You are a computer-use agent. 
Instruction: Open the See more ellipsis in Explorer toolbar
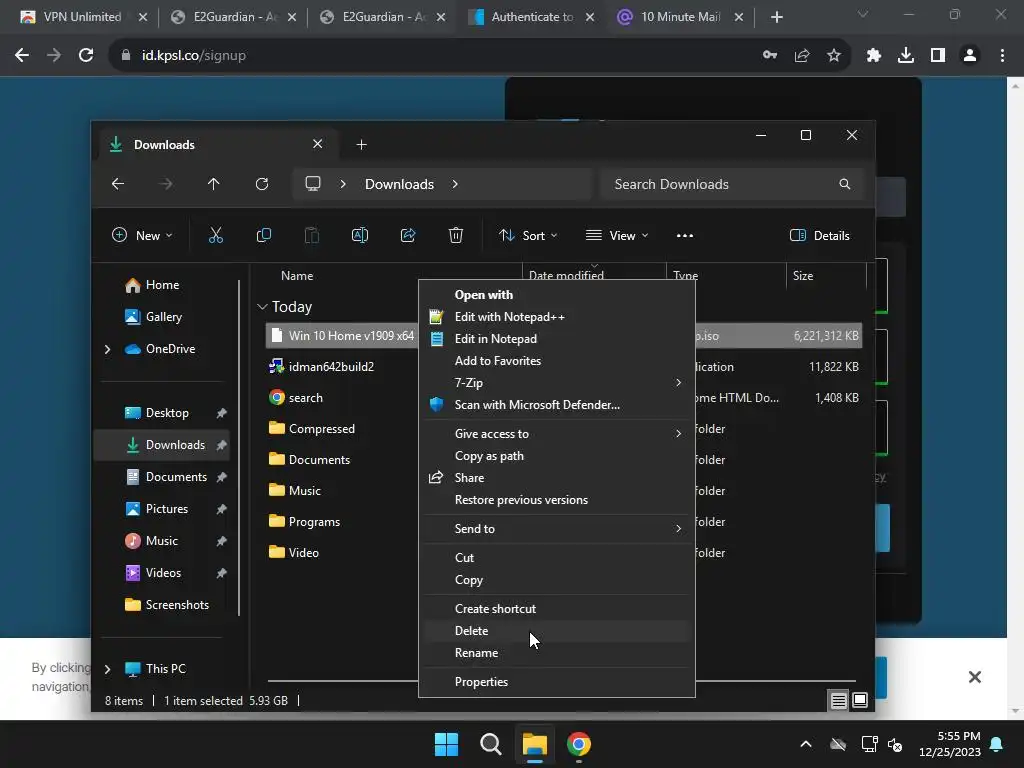pyautogui.click(x=684, y=236)
